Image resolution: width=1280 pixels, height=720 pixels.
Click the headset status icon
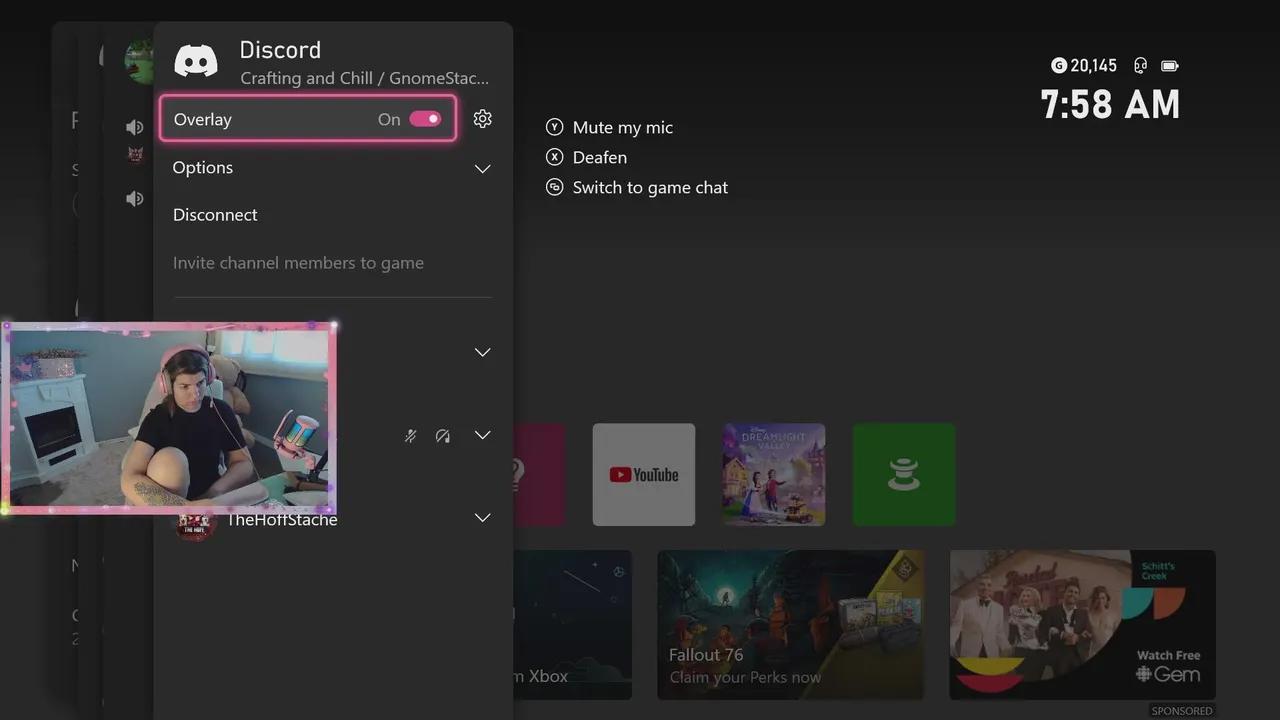tap(1140, 66)
